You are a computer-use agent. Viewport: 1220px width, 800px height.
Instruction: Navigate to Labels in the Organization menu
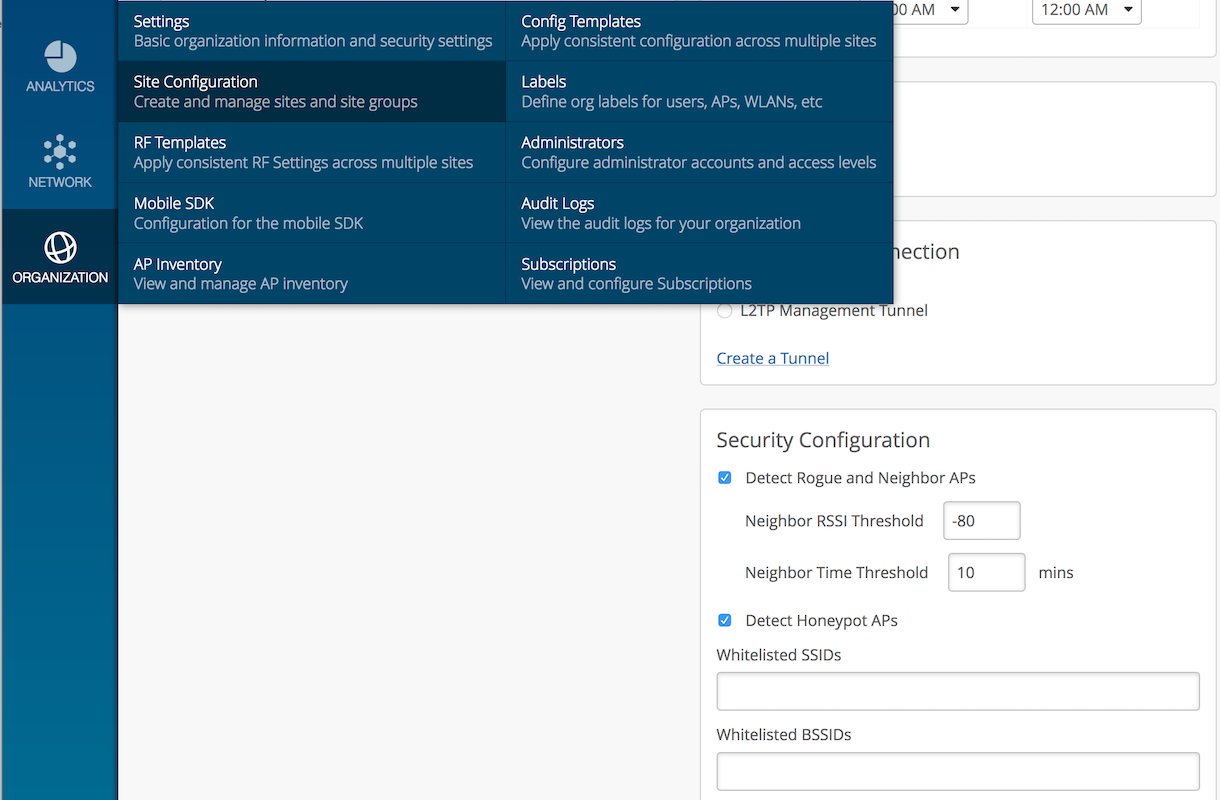[699, 92]
